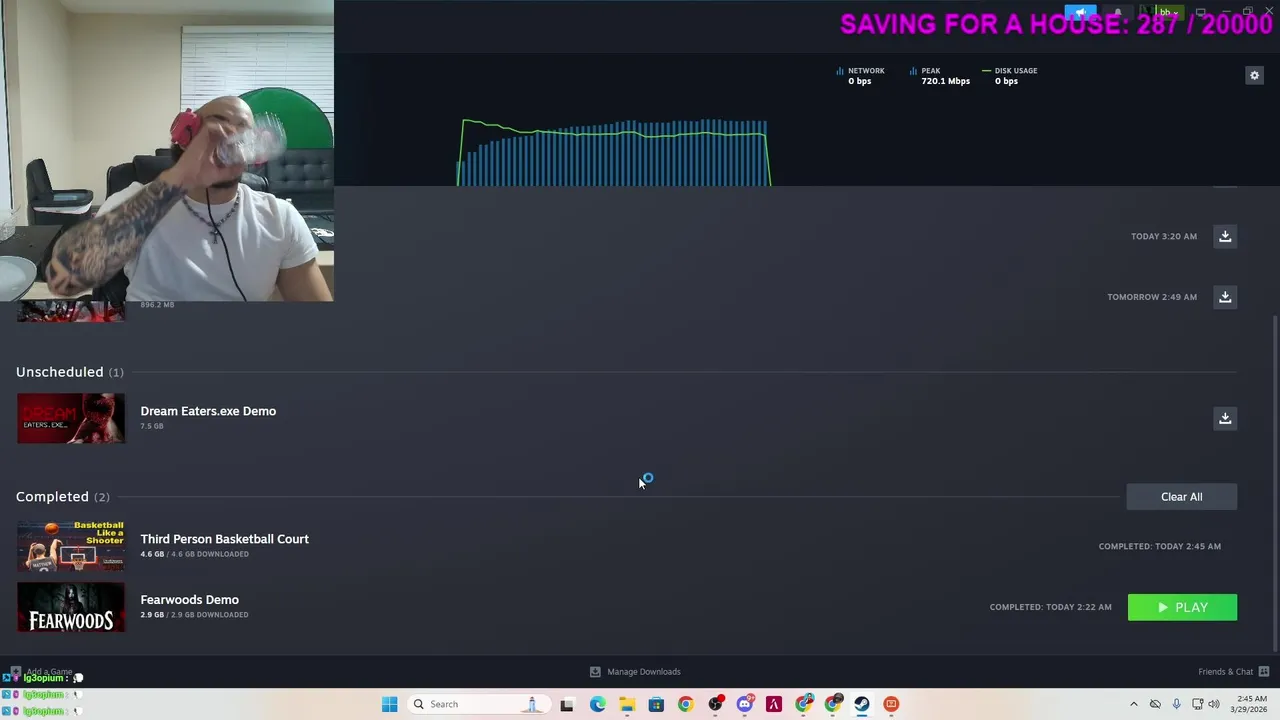Open the orange taskbar app icon

pyautogui.click(x=891, y=704)
